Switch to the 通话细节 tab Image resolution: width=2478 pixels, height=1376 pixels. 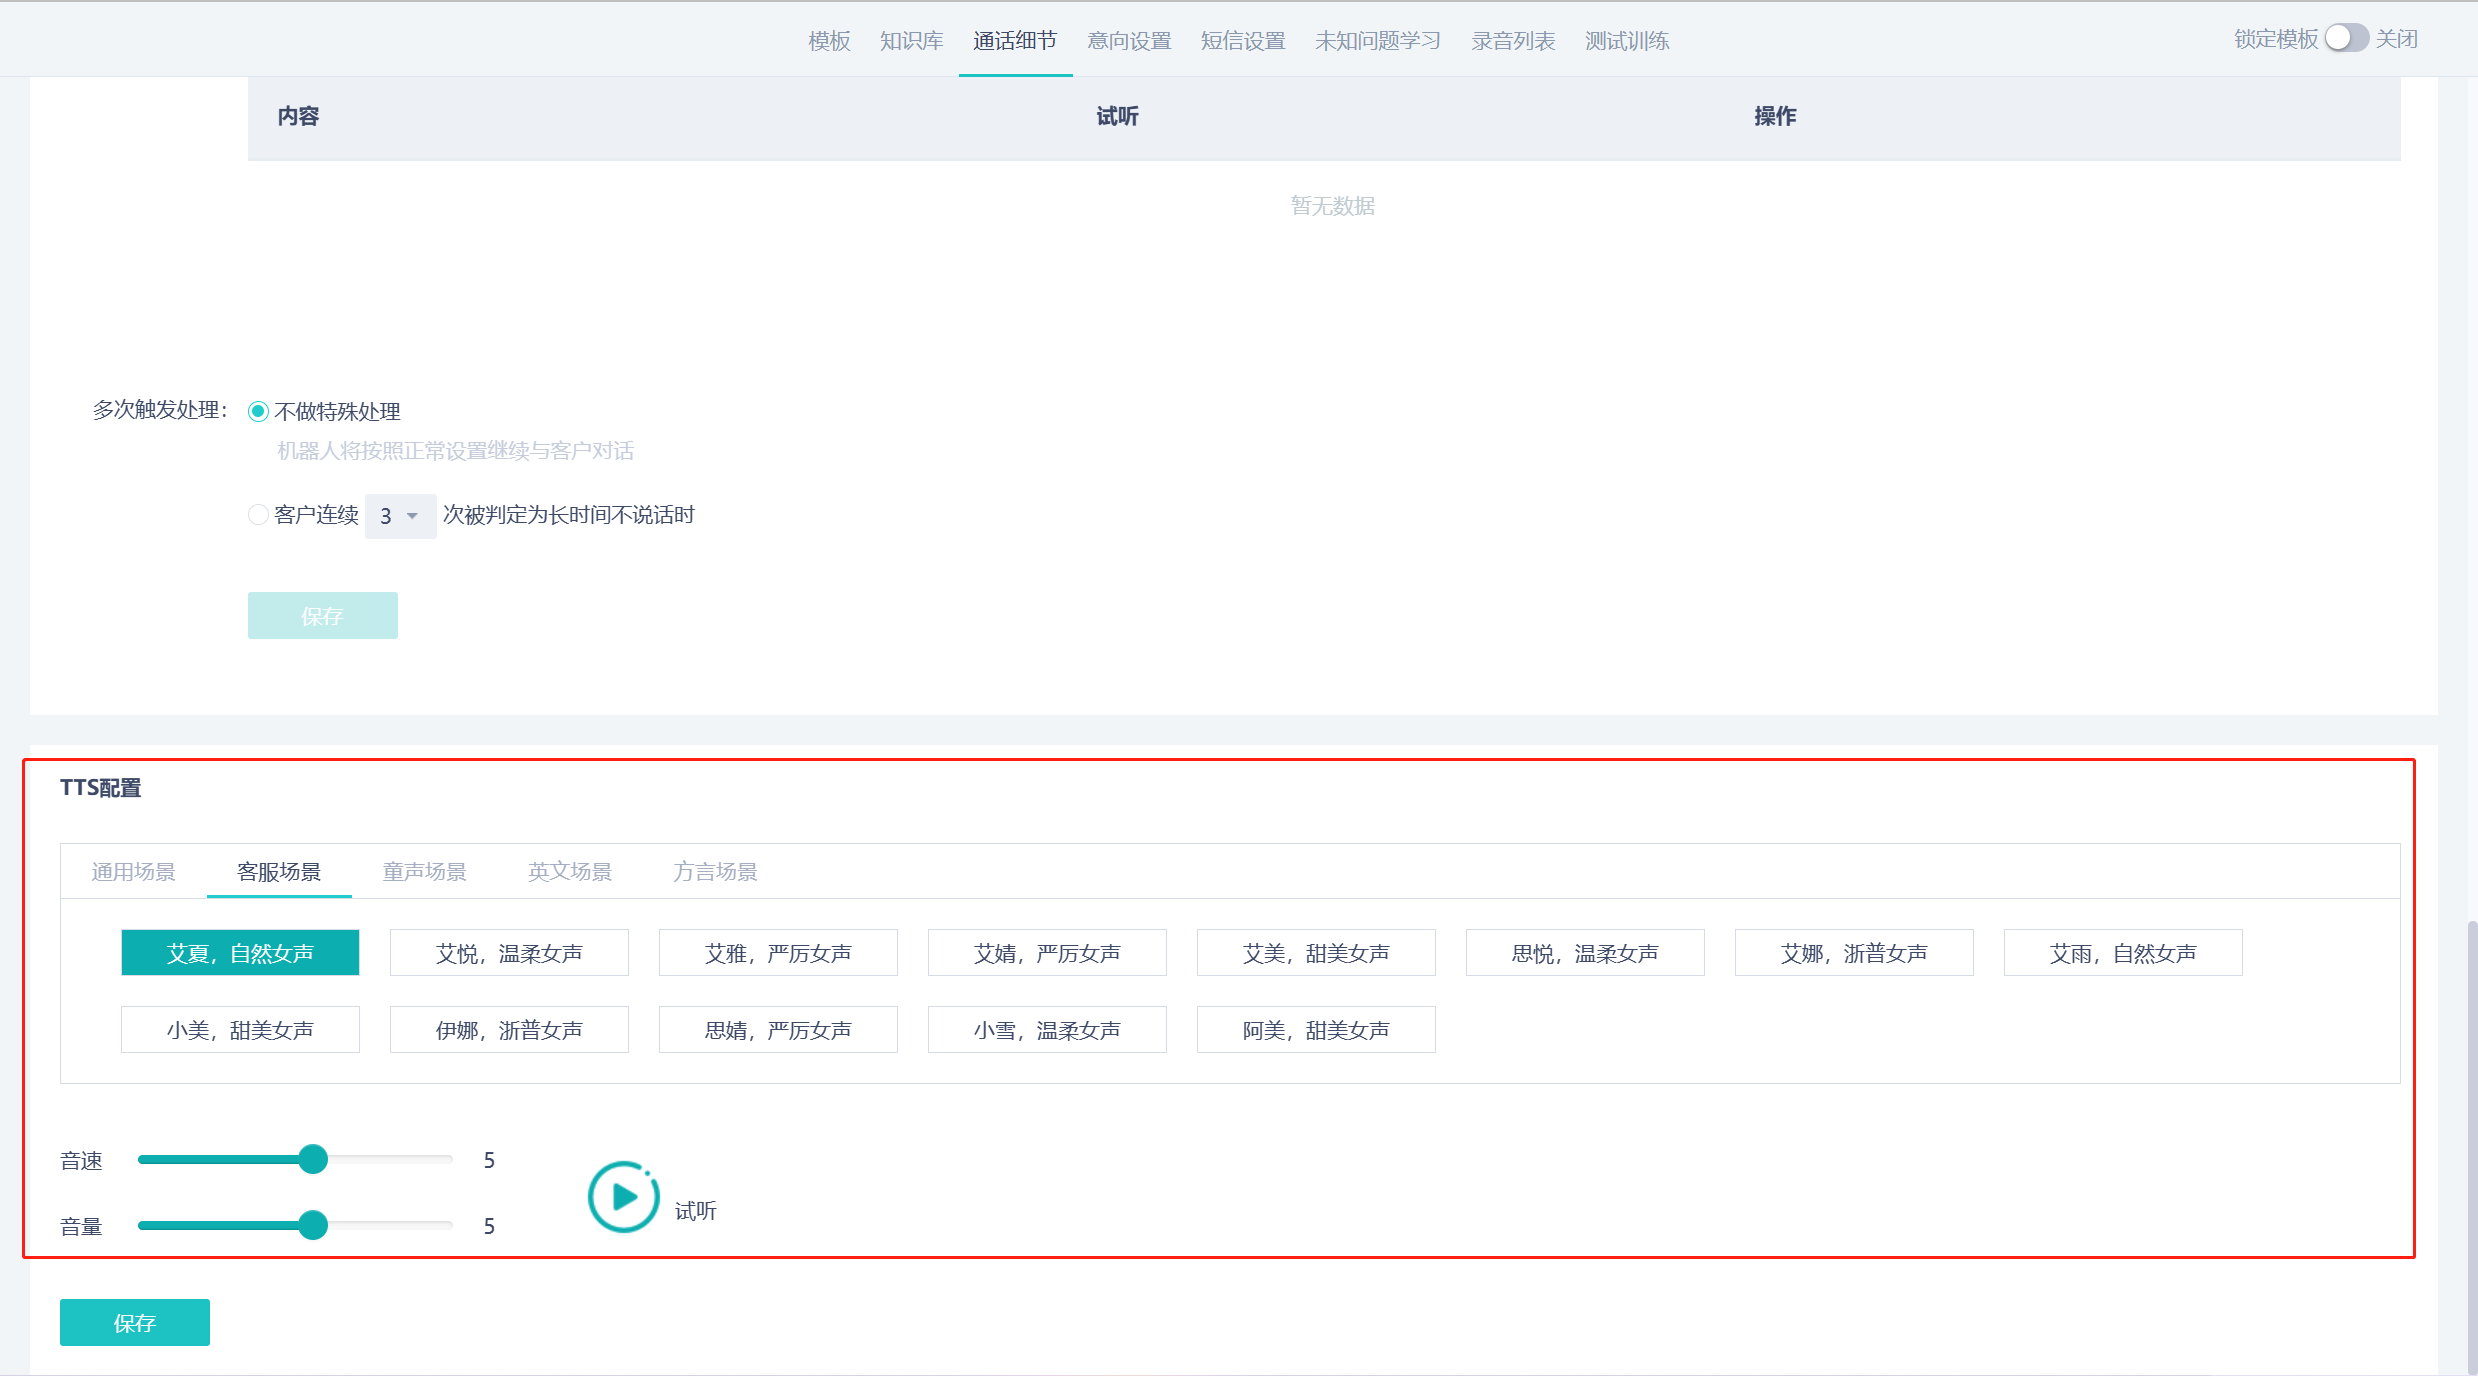point(1015,40)
